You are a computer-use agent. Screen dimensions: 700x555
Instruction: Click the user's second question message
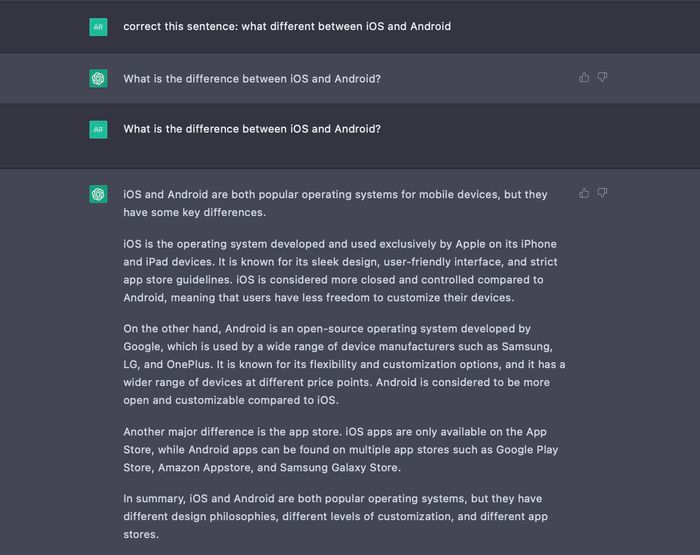[252, 129]
